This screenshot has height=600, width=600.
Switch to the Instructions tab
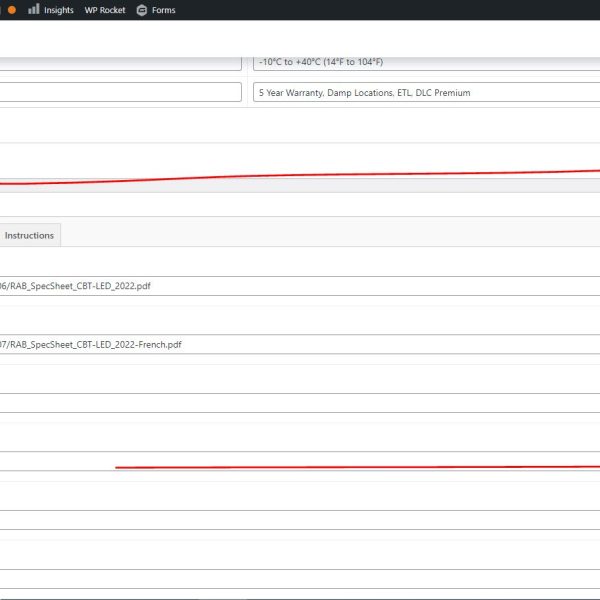pos(29,236)
